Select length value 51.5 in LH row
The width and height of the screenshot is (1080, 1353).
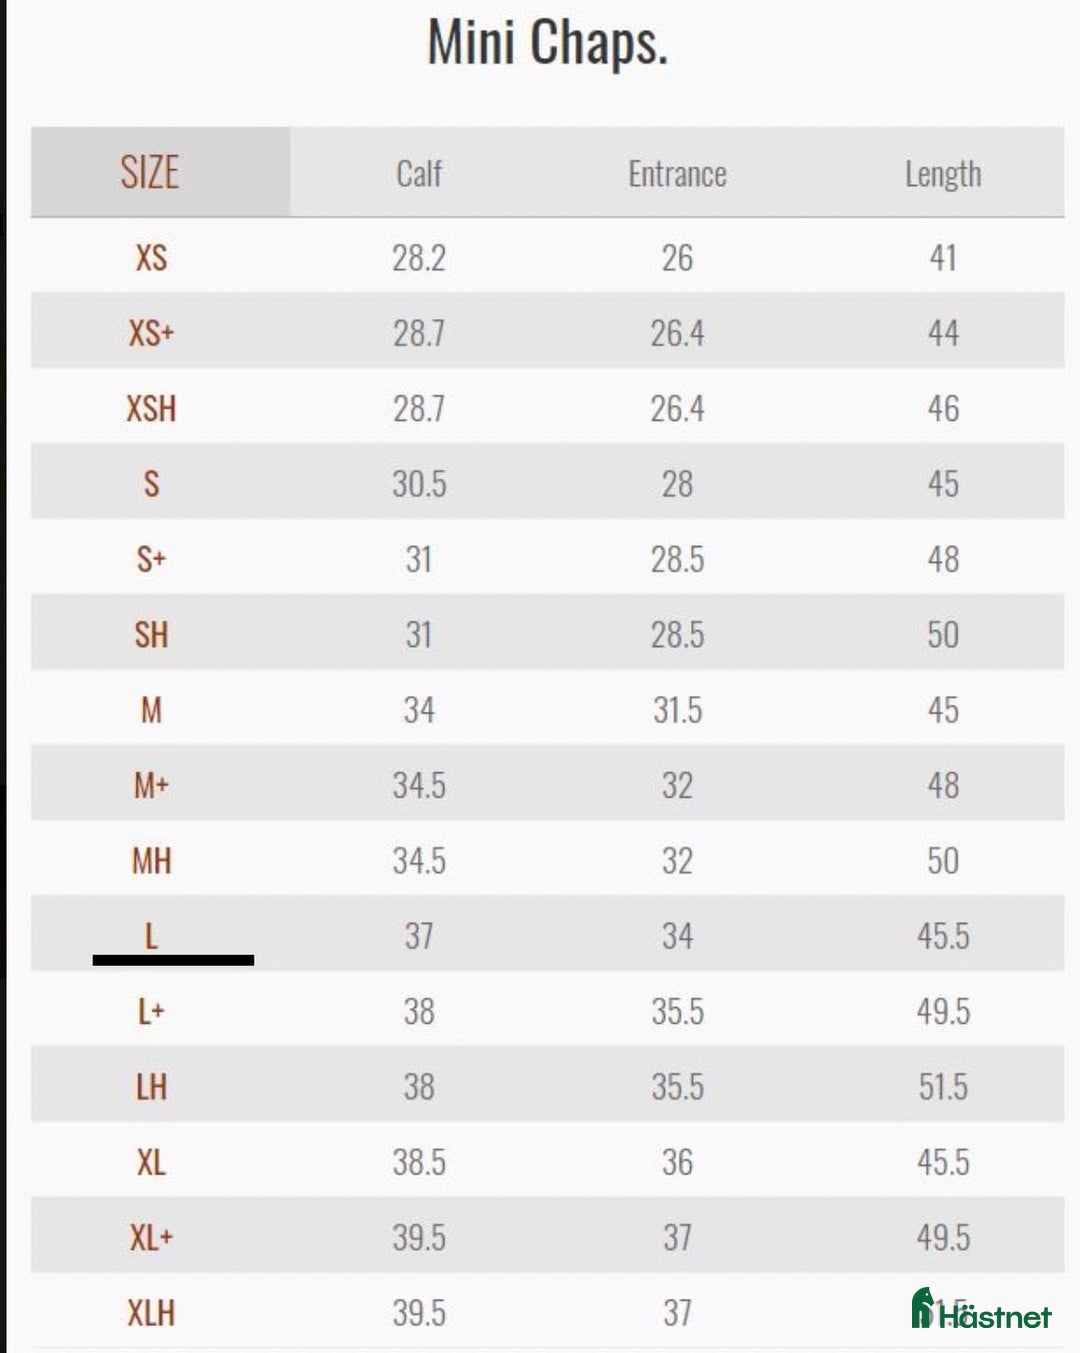943,1087
